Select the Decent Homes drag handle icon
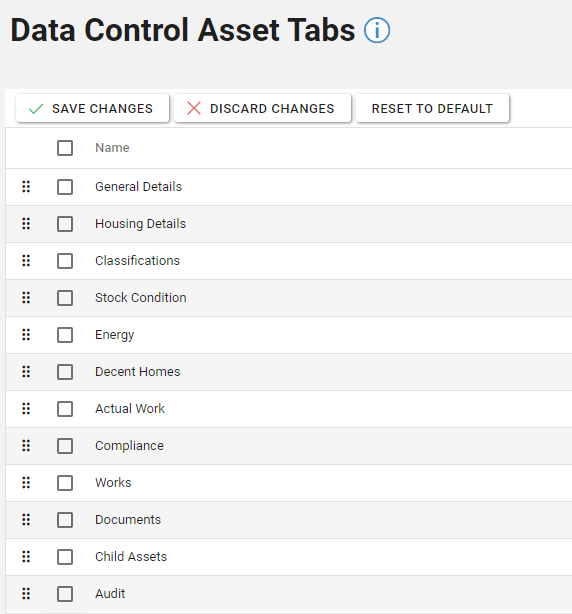 point(26,372)
